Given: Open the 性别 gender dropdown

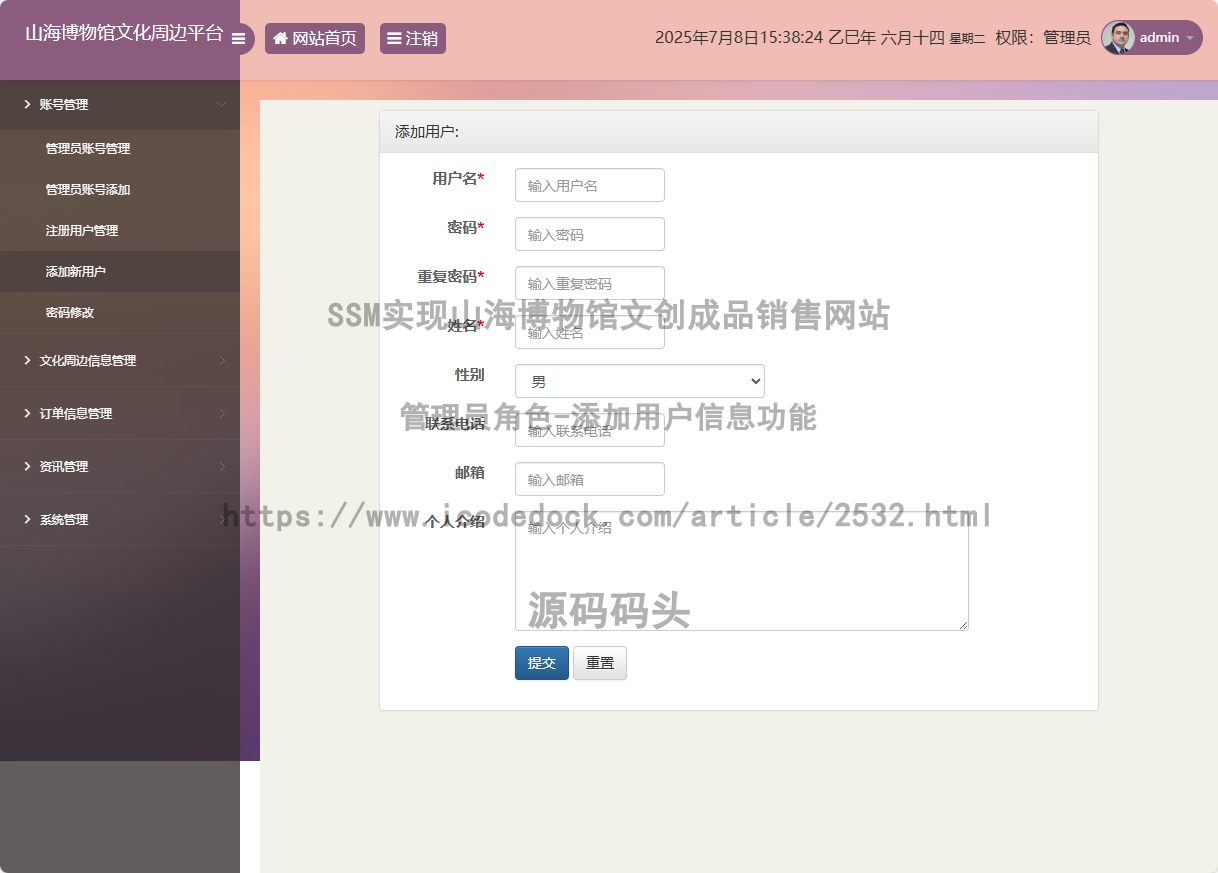Looking at the screenshot, I should tap(640, 381).
